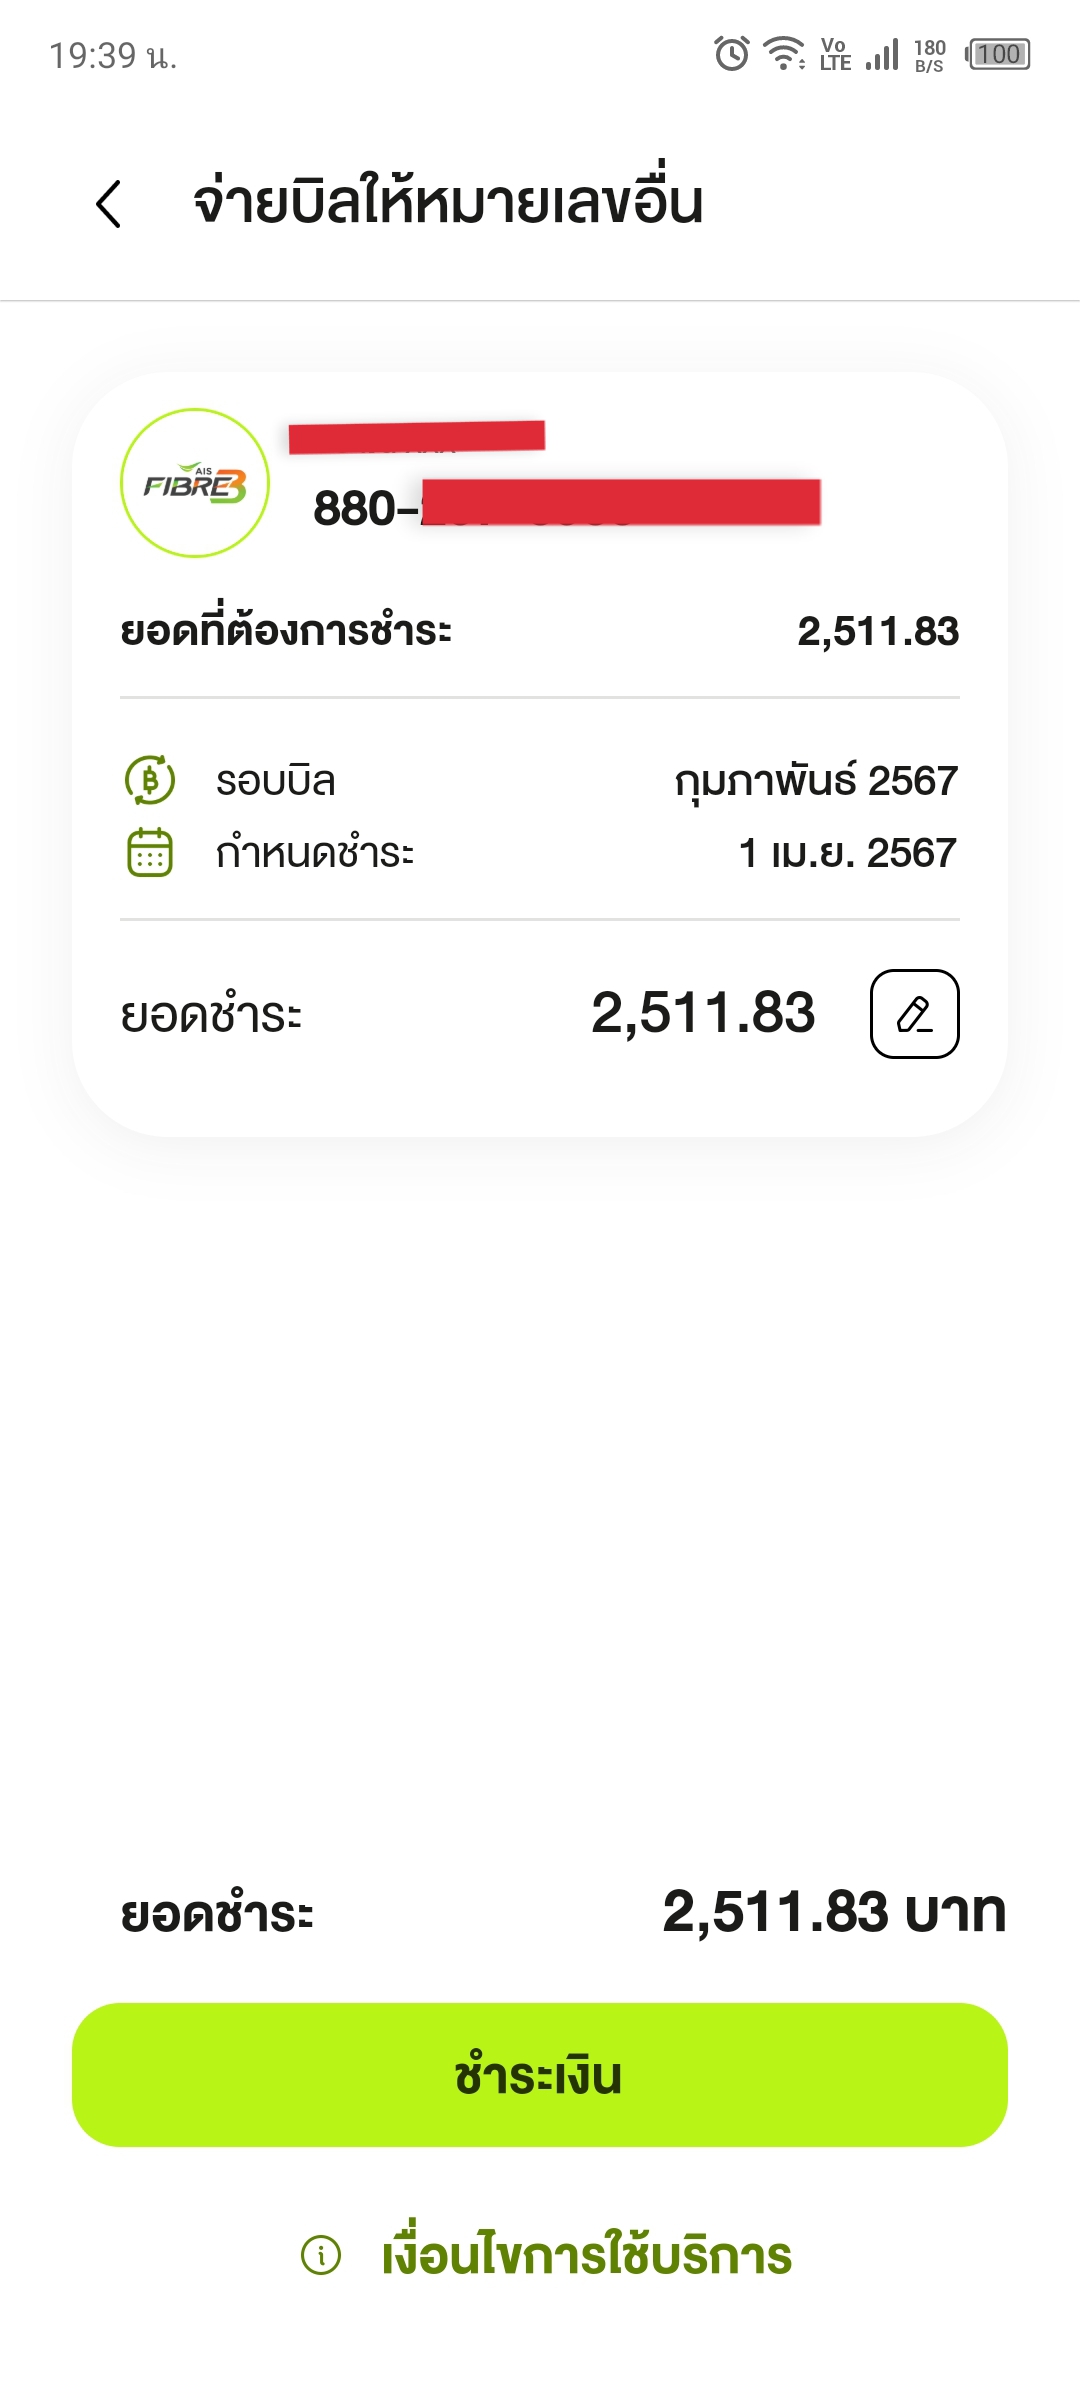Tap the alarm clock status icon
Viewport: 1080px width, 2399px height.
[x=732, y=54]
